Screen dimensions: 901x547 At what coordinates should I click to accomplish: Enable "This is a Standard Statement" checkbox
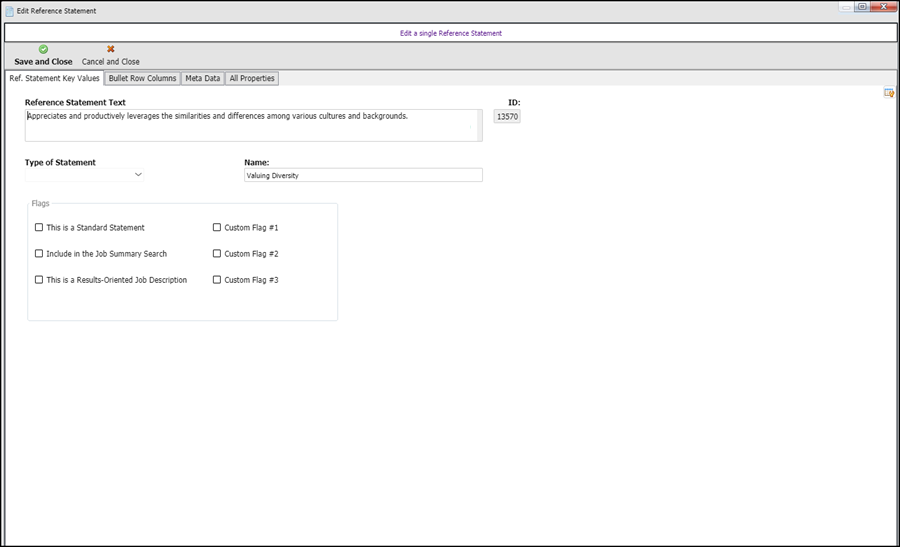(39, 228)
